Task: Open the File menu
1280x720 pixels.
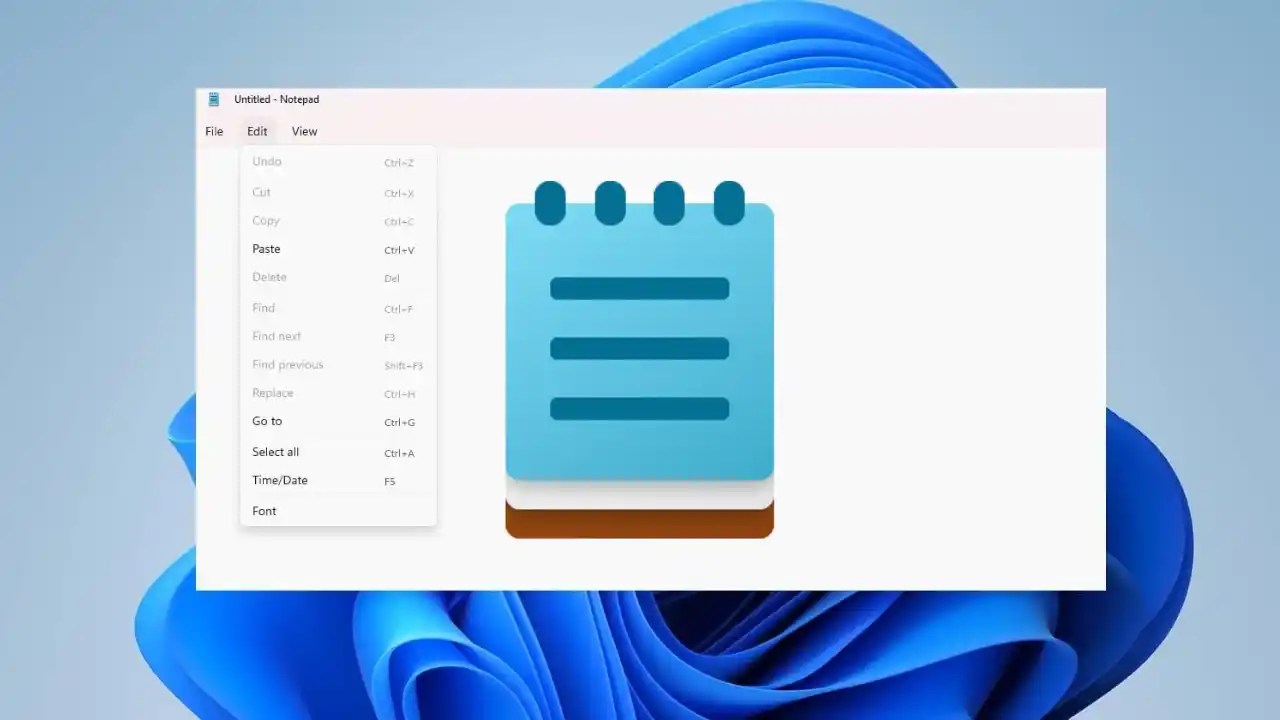Action: click(213, 131)
